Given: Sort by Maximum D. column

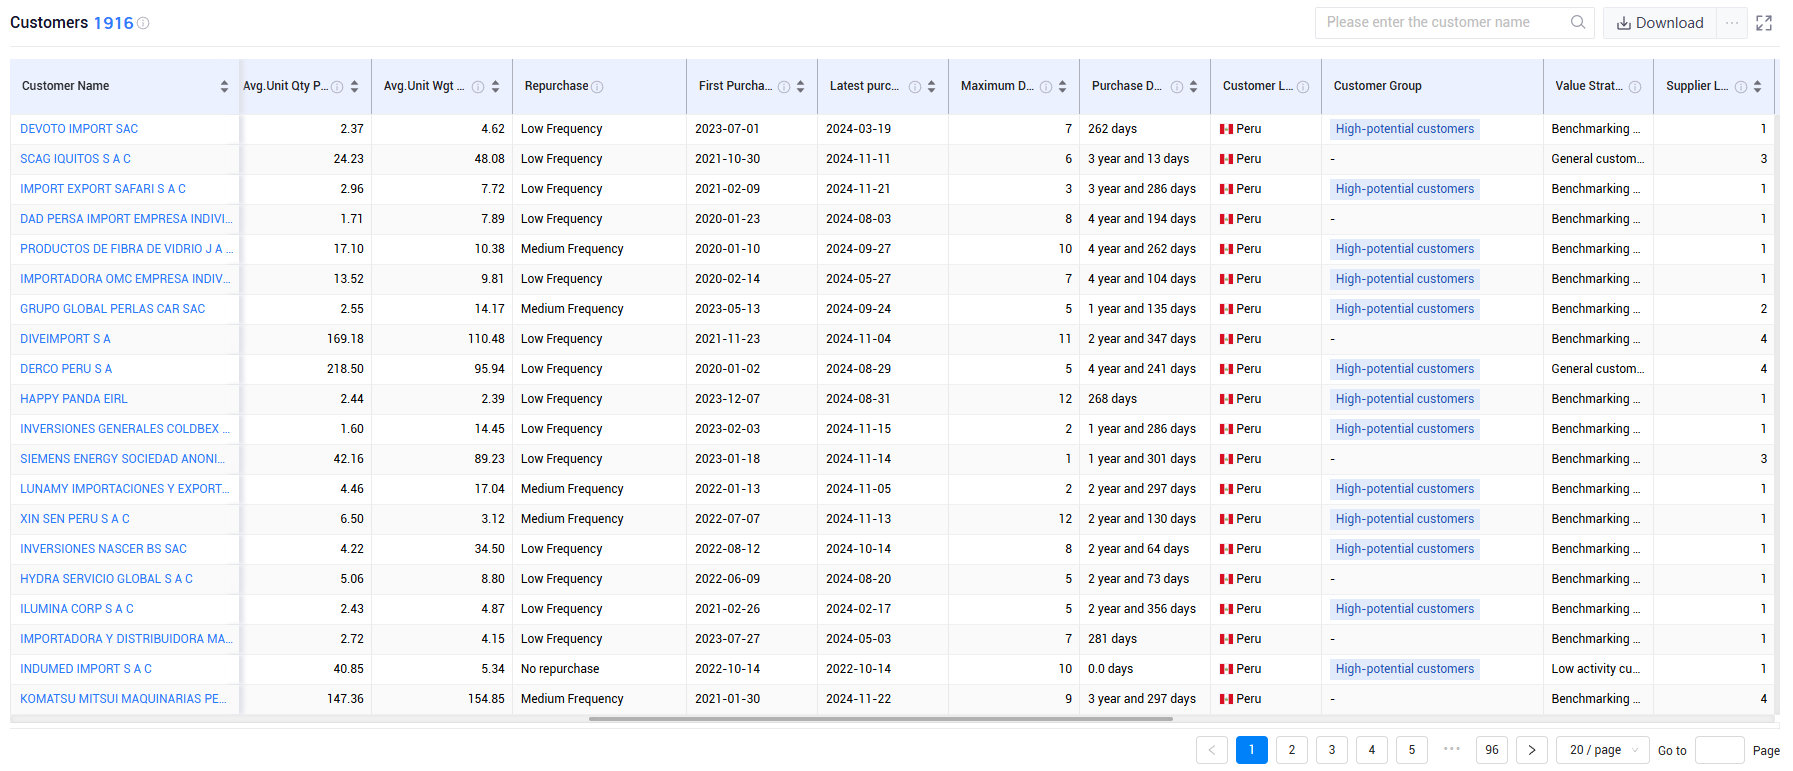Looking at the screenshot, I should (1062, 87).
